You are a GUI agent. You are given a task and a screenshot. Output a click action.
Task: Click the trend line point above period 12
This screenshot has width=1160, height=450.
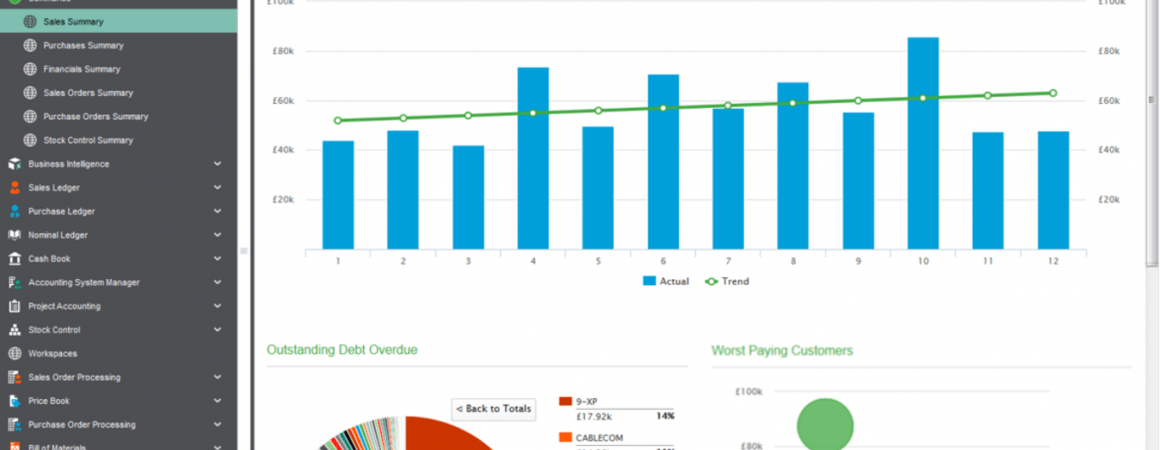[x=1053, y=93]
